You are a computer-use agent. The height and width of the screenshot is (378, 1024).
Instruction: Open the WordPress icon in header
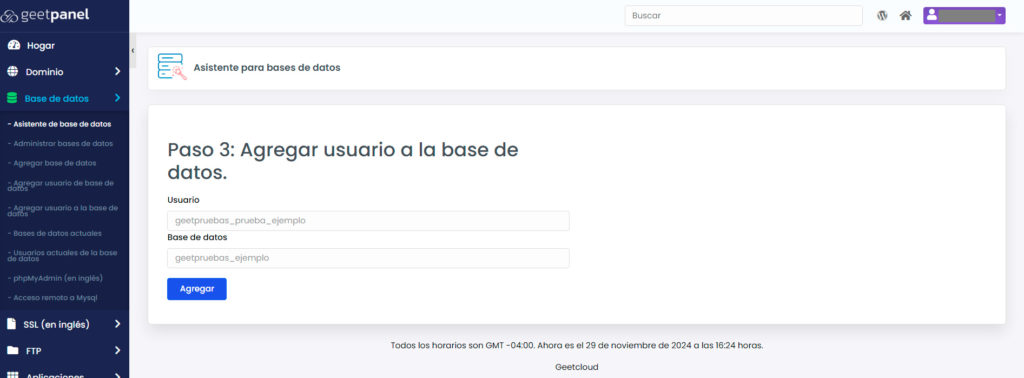[x=882, y=16]
